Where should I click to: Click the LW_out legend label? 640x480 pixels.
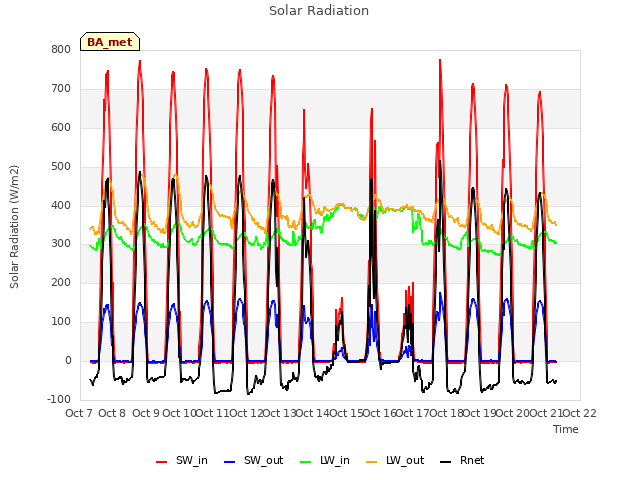405,461
